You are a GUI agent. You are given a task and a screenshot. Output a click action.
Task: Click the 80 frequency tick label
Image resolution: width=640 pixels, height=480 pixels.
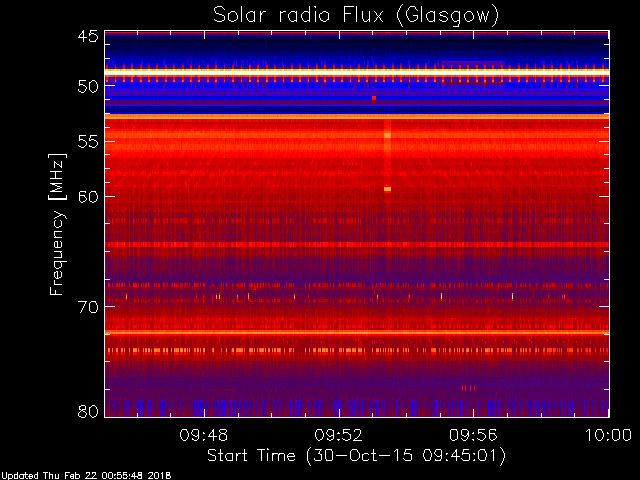tap(88, 411)
